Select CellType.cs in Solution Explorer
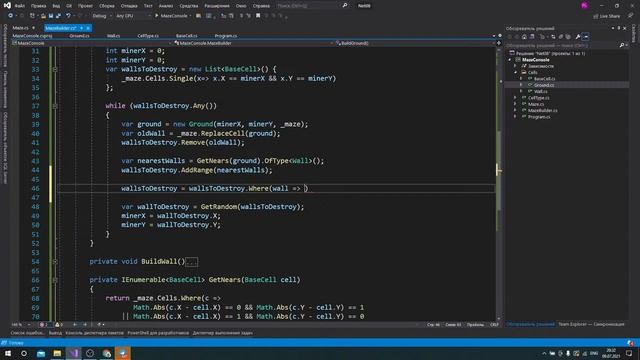 click(x=539, y=98)
